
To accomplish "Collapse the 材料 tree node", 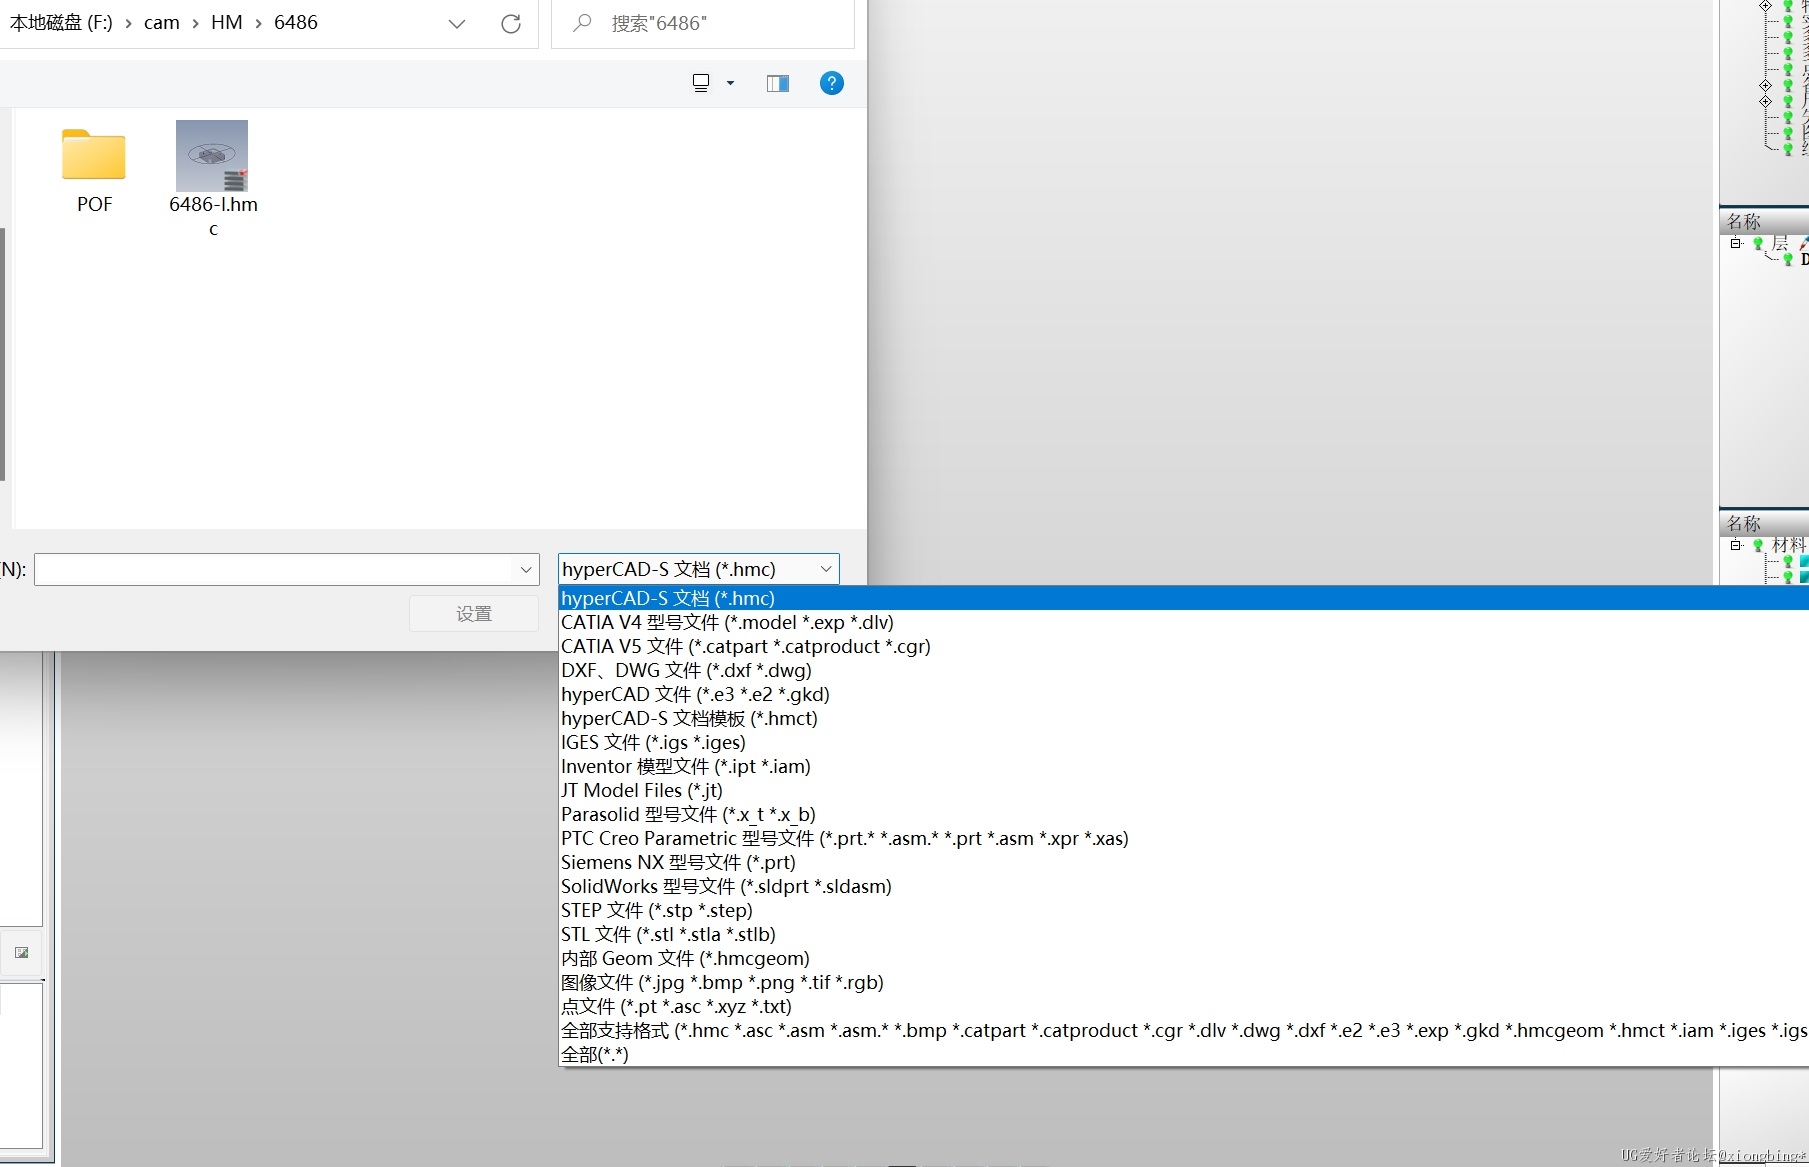I will tap(1736, 545).
